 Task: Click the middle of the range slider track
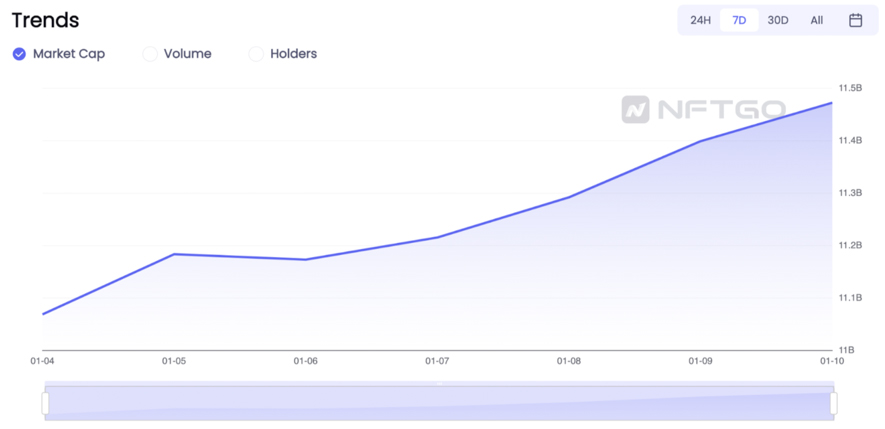tap(439, 403)
